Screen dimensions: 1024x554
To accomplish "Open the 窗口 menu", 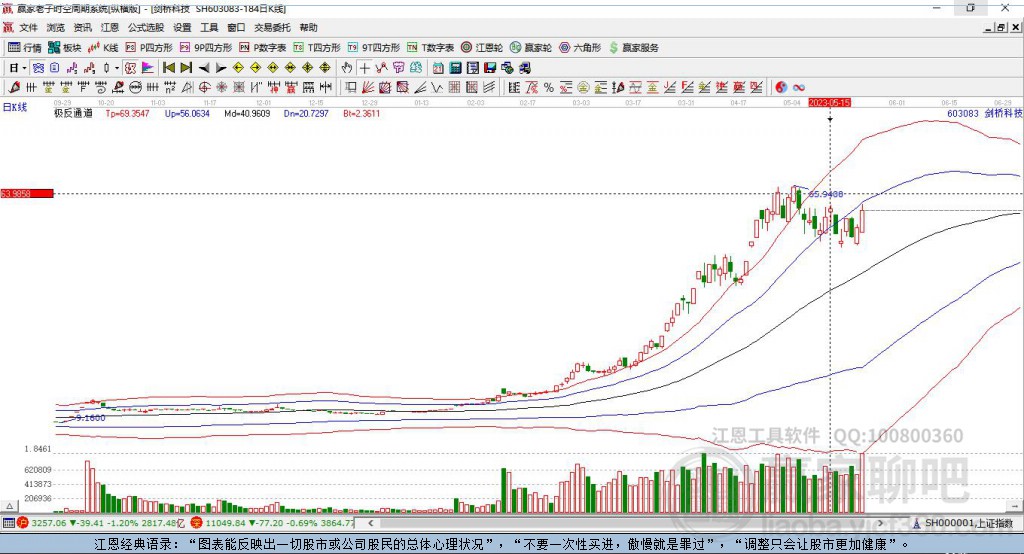I will (236, 27).
